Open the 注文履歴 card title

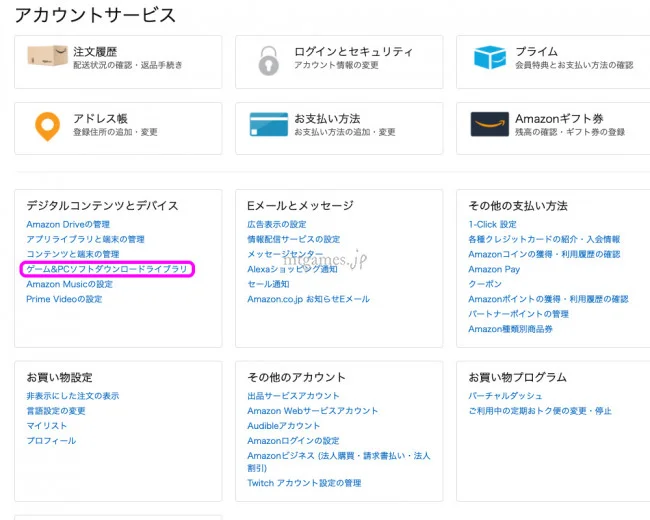point(95,52)
